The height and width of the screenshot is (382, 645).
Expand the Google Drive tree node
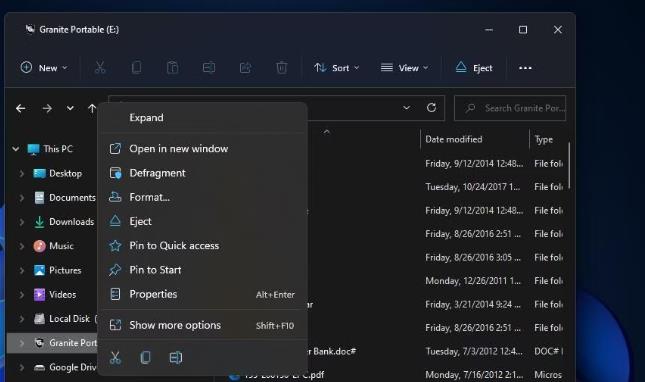[x=21, y=367]
